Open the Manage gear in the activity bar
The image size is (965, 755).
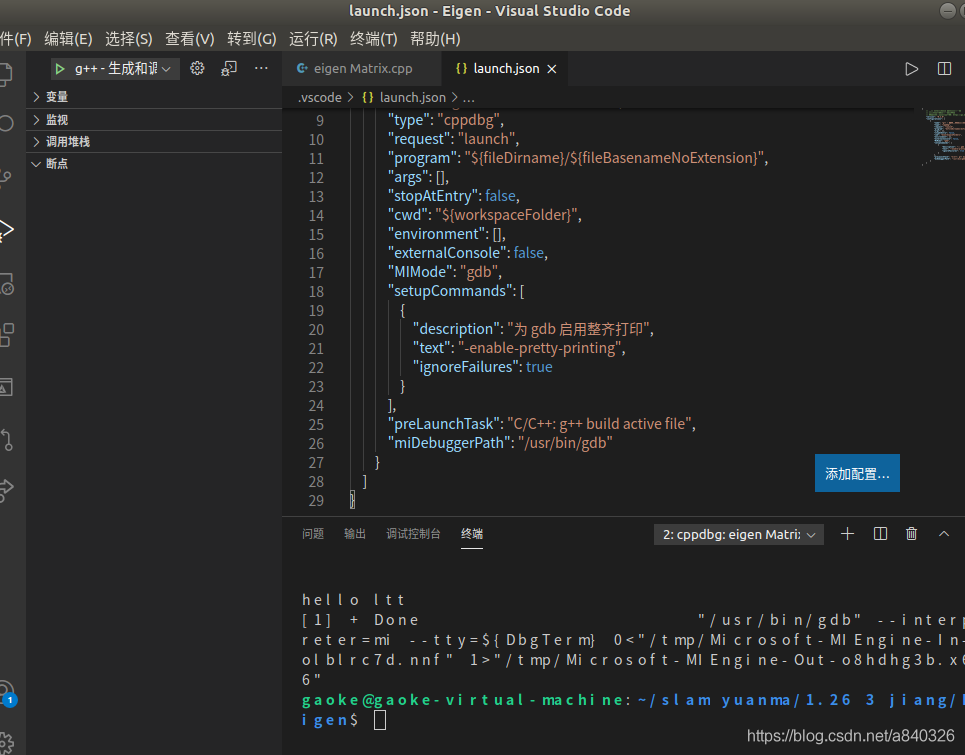point(6,741)
